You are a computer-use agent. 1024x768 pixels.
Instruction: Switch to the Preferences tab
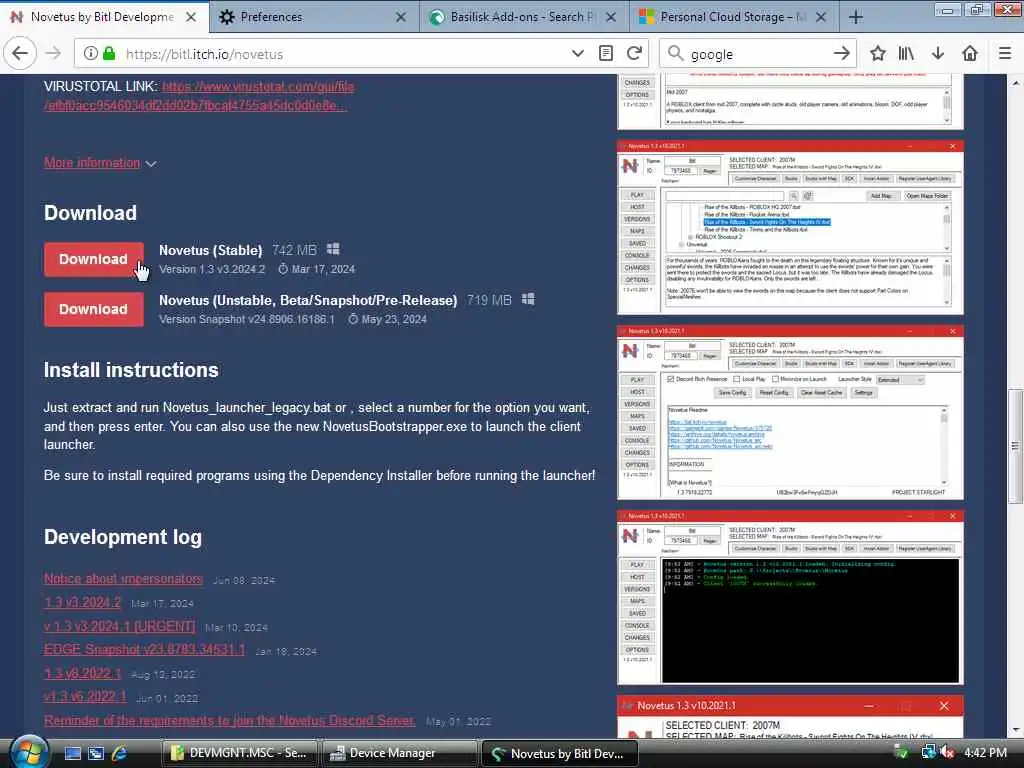tap(315, 17)
